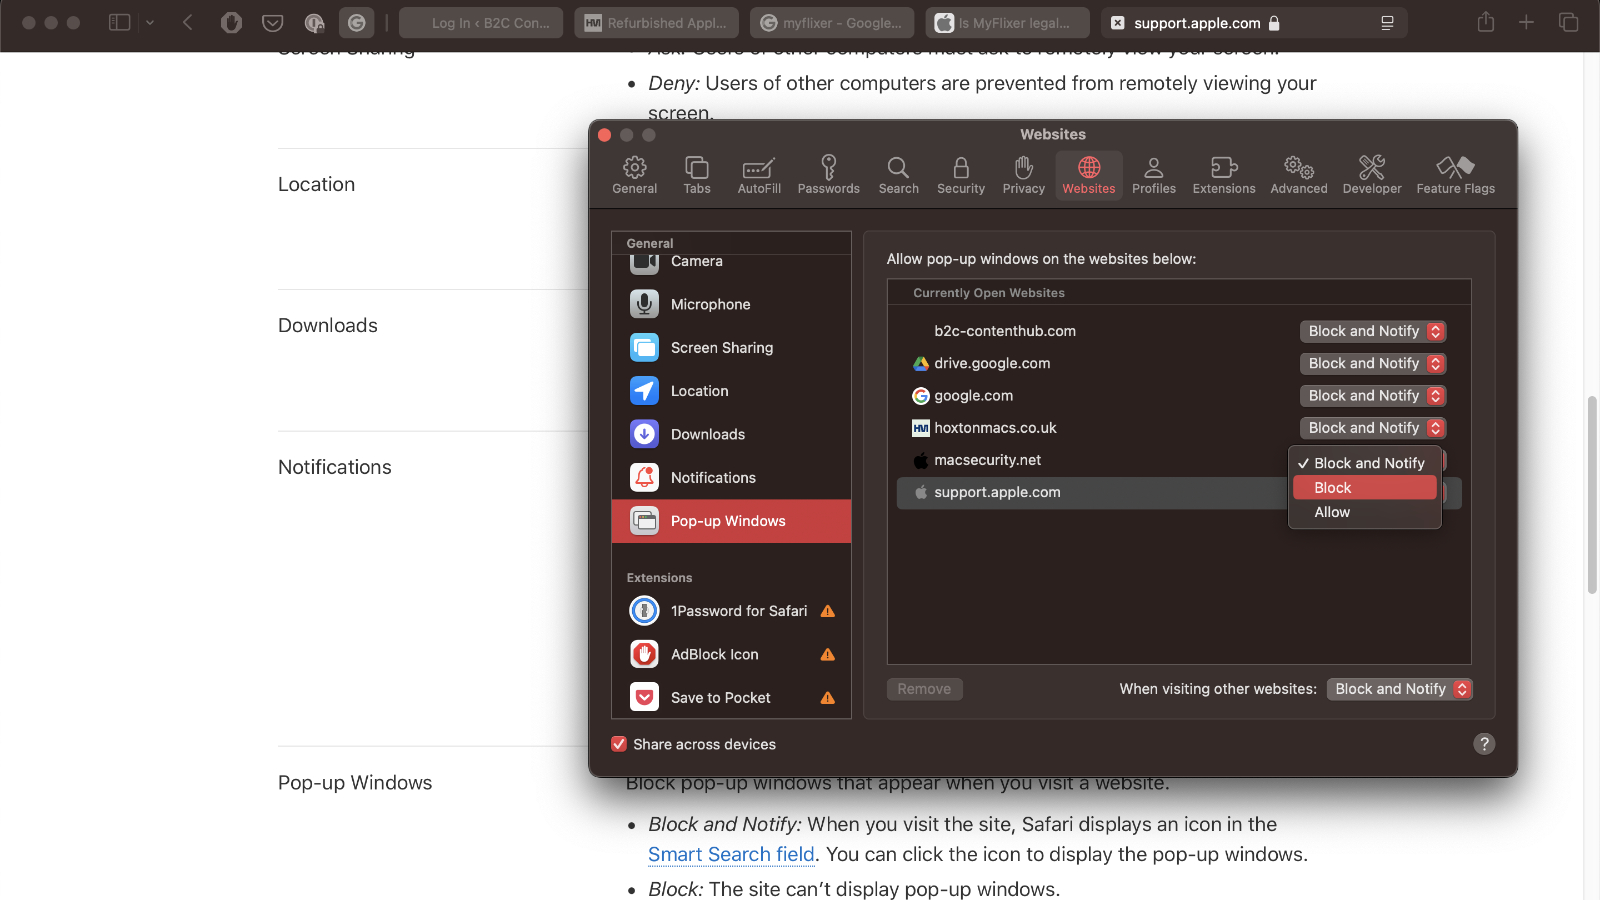Click the Share icon in Safari toolbar
Image resolution: width=1600 pixels, height=900 pixels.
pyautogui.click(x=1486, y=22)
